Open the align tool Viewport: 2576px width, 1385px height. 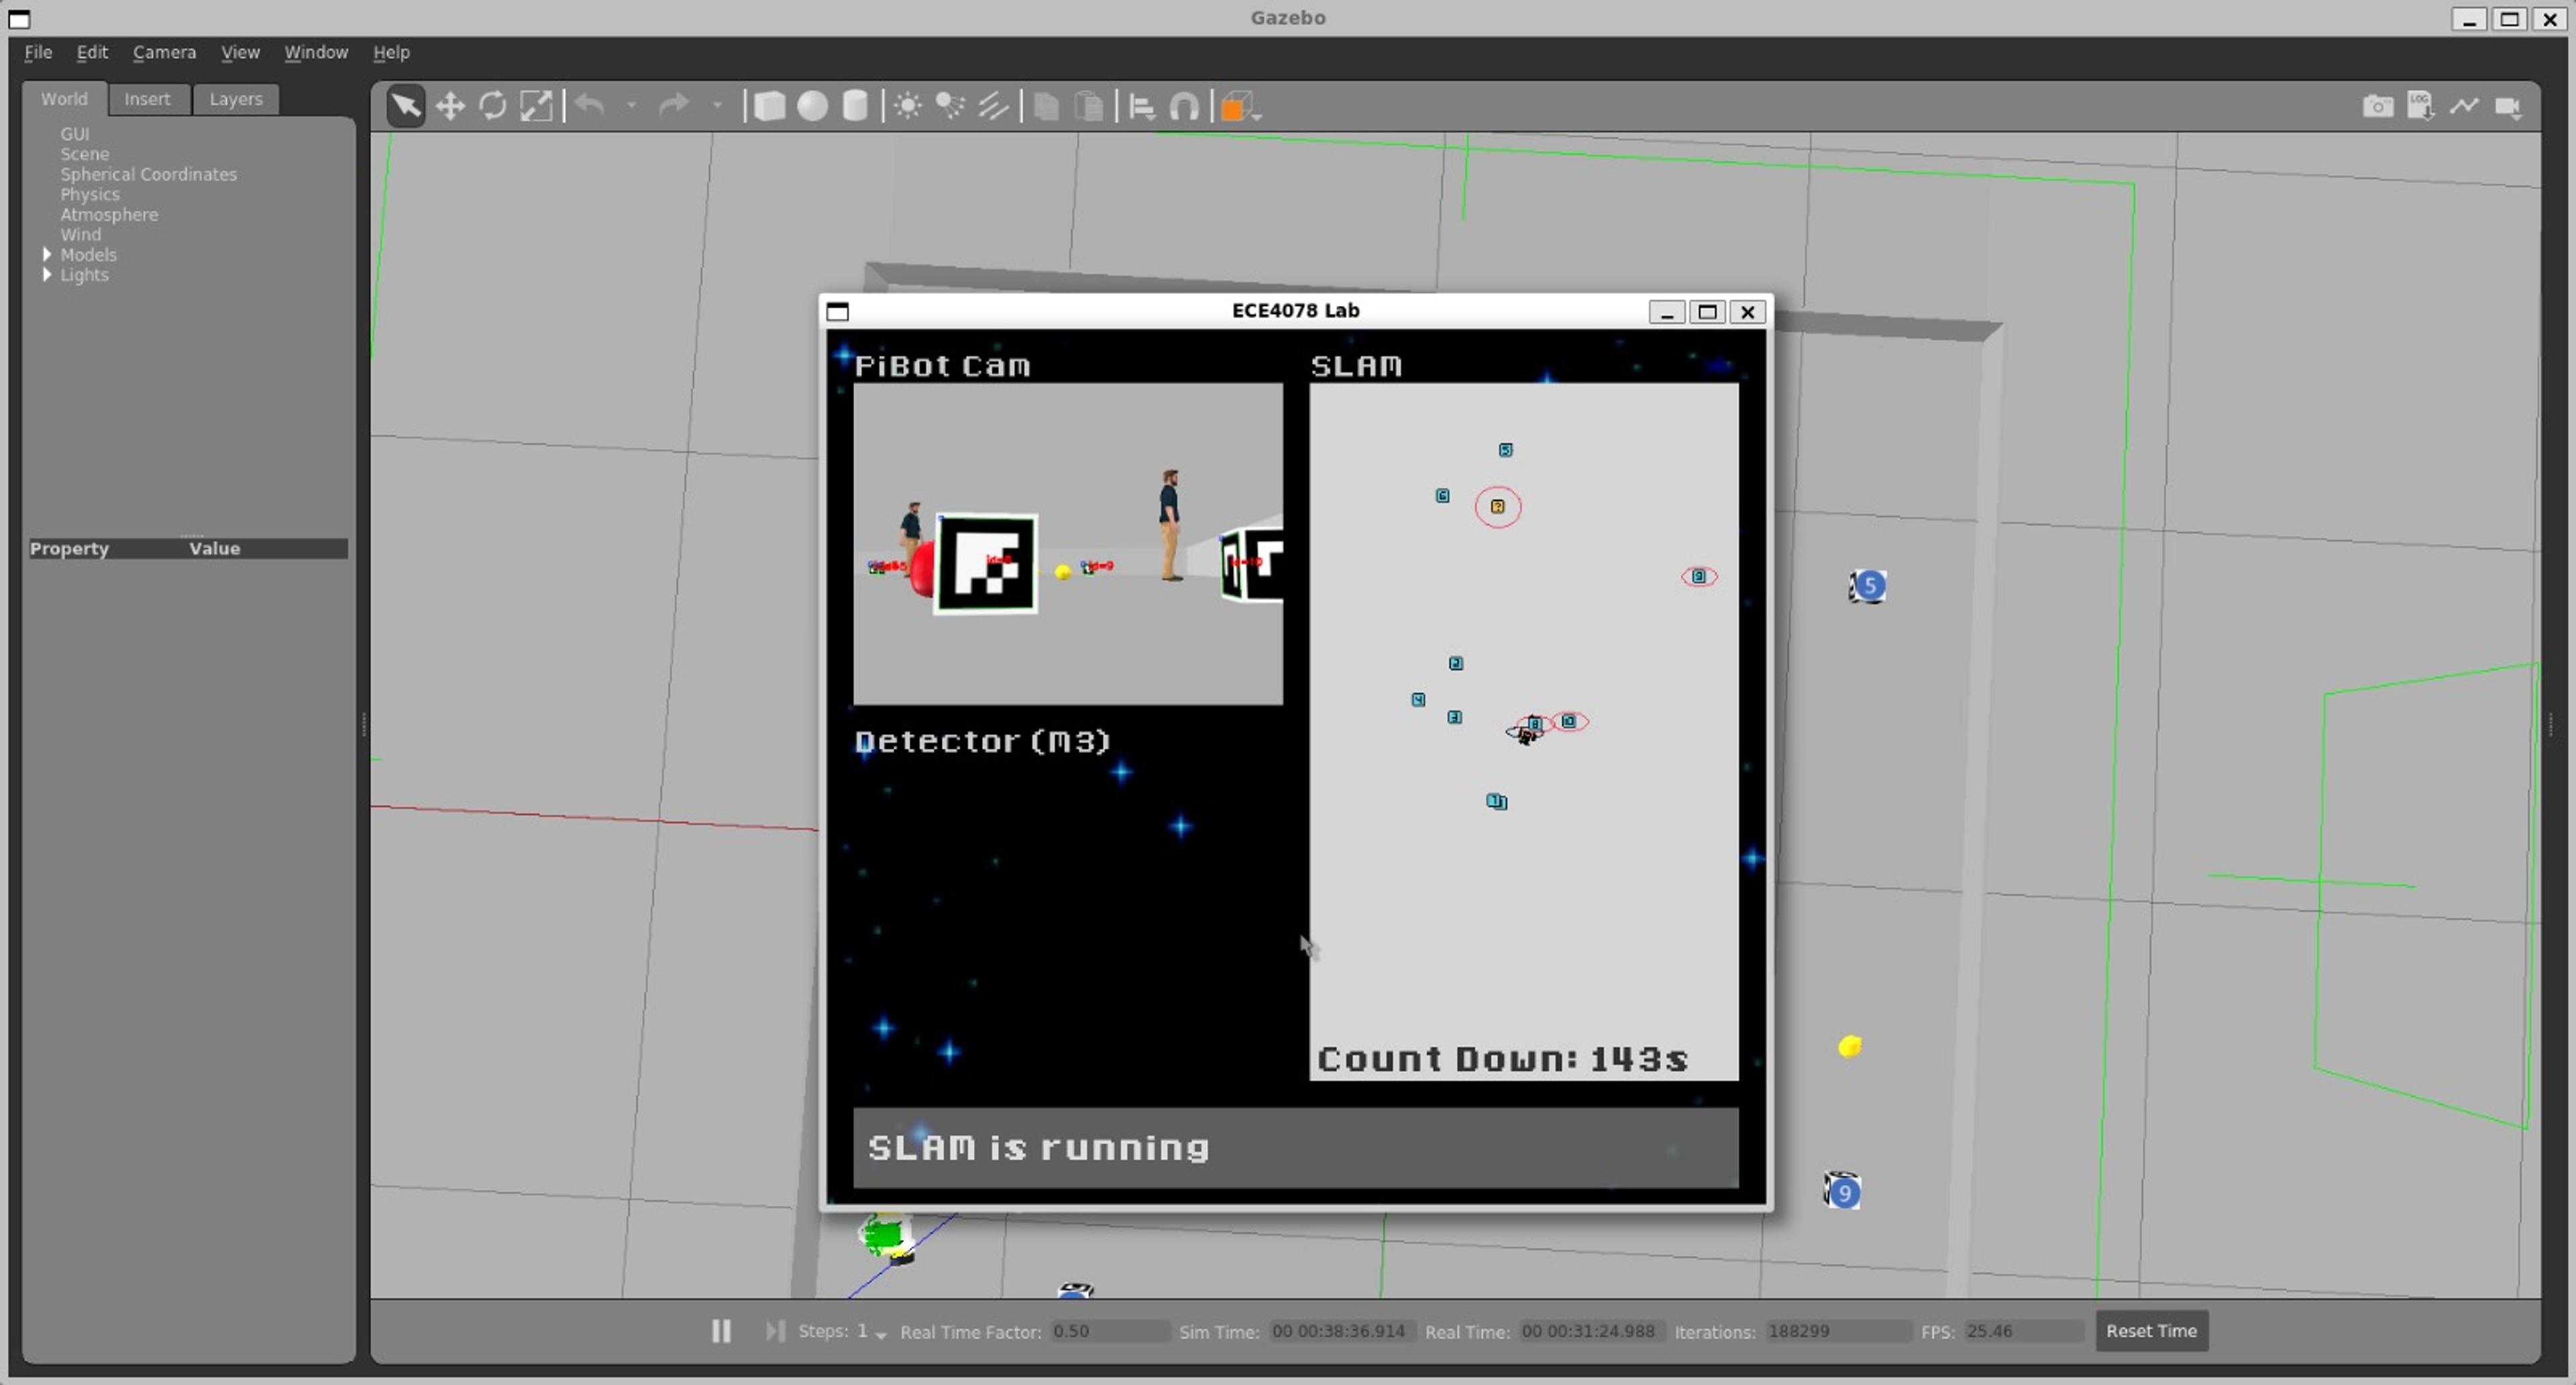[x=1142, y=106]
